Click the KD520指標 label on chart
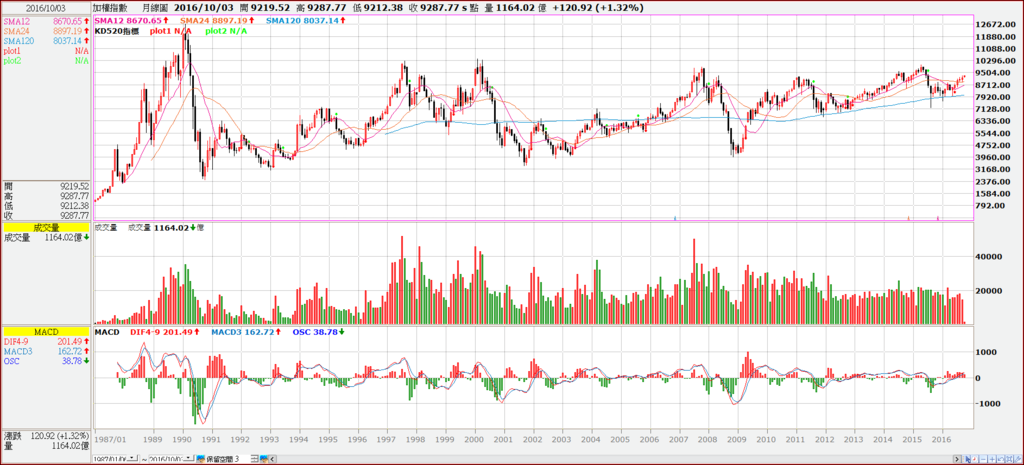Viewport: 1024px width, 465px height. coord(118,31)
